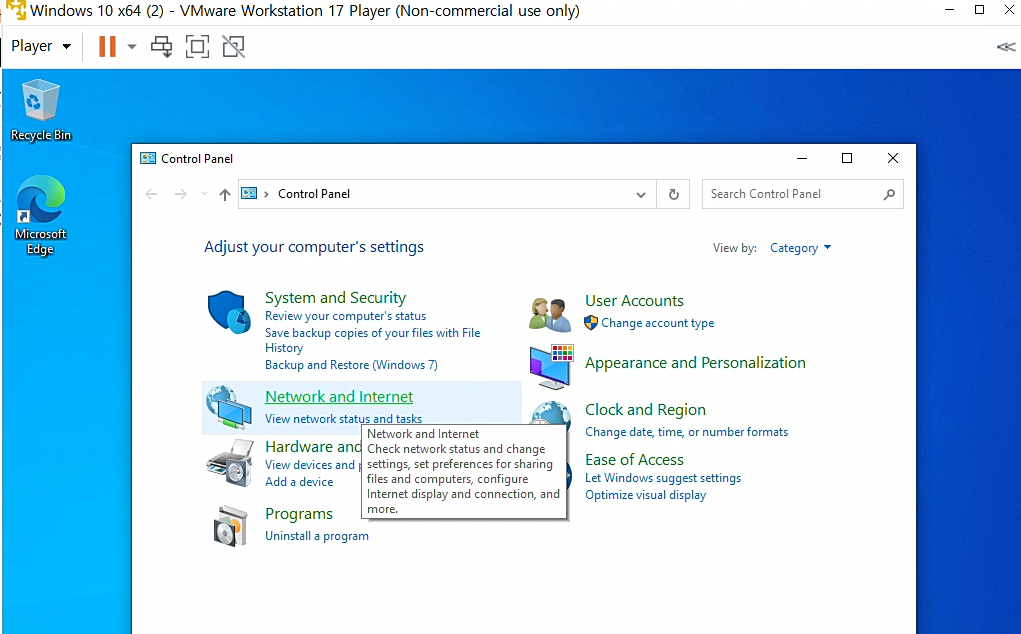Maximize the Control Panel window
This screenshot has height=634, width=1021.
(x=846, y=158)
